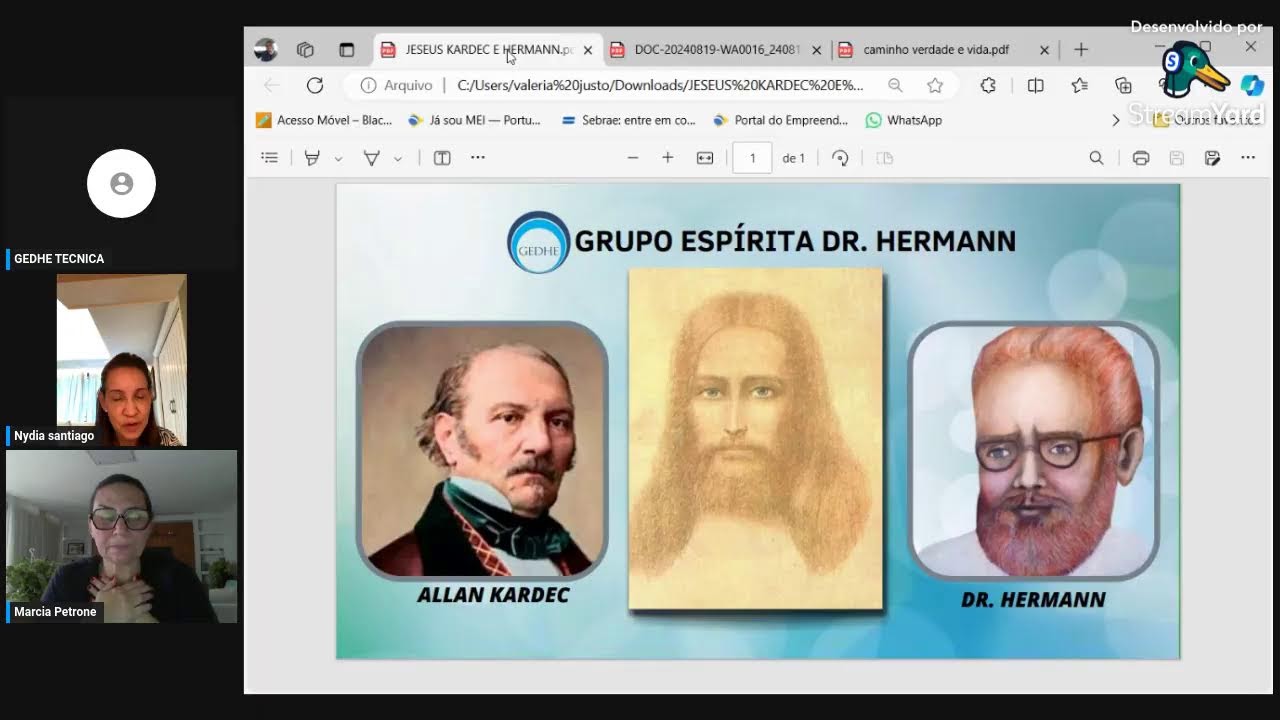The image size is (1280, 720).
Task: Open the tab actions menu icon
Action: click(346, 49)
